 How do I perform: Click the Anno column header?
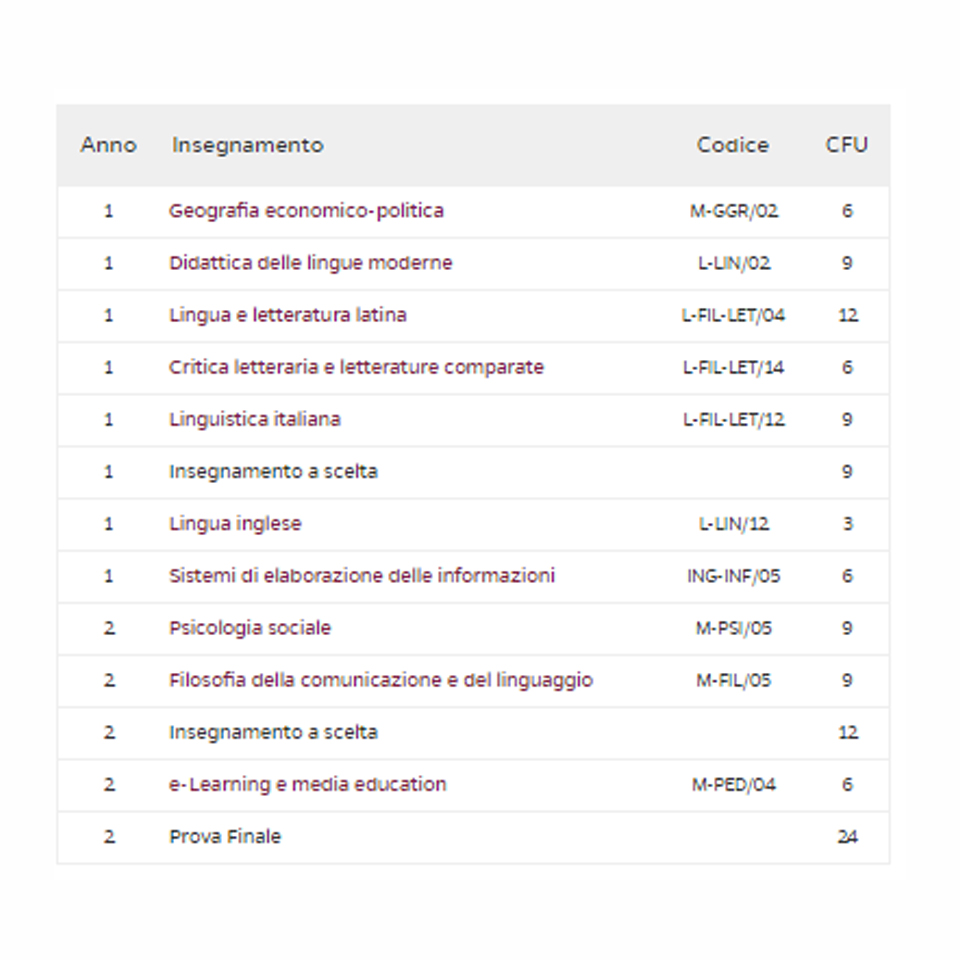pos(108,145)
